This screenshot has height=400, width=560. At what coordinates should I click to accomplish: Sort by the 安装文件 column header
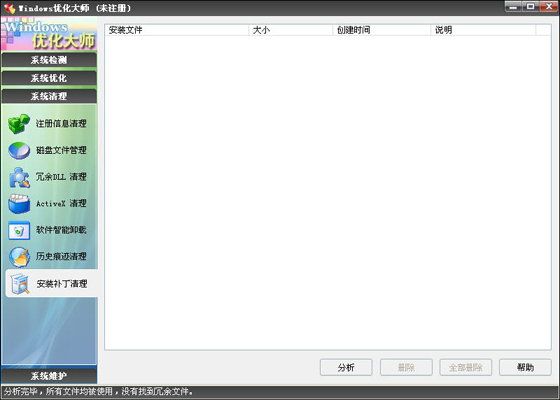[x=177, y=30]
